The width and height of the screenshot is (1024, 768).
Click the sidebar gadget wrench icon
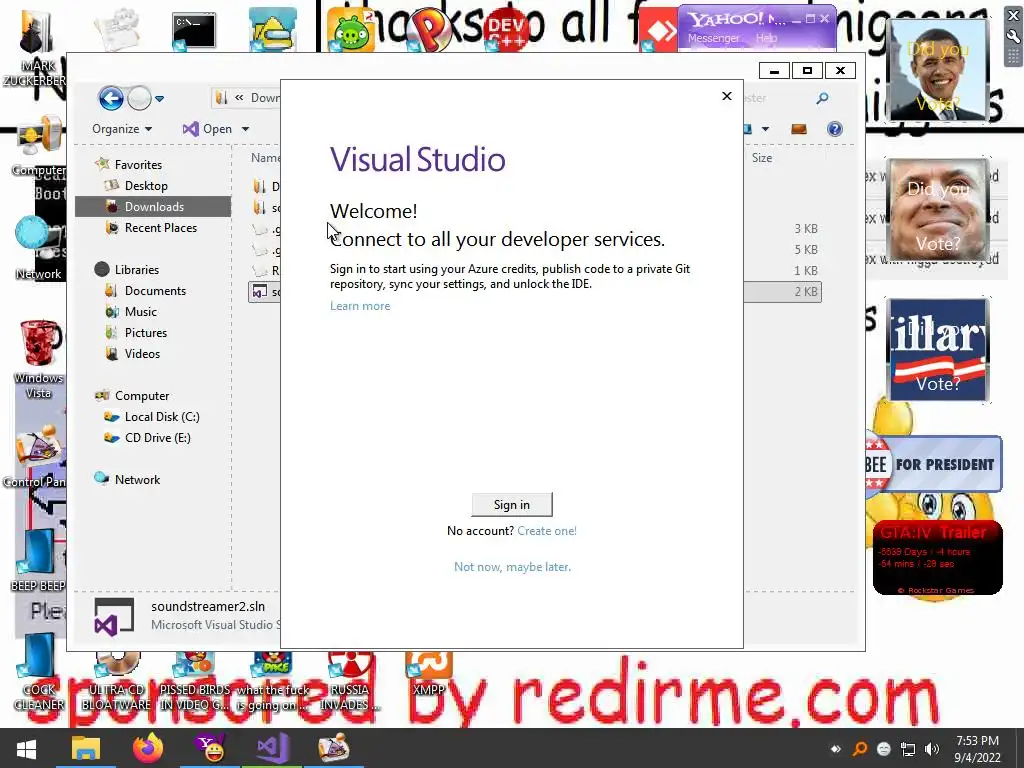1013,37
